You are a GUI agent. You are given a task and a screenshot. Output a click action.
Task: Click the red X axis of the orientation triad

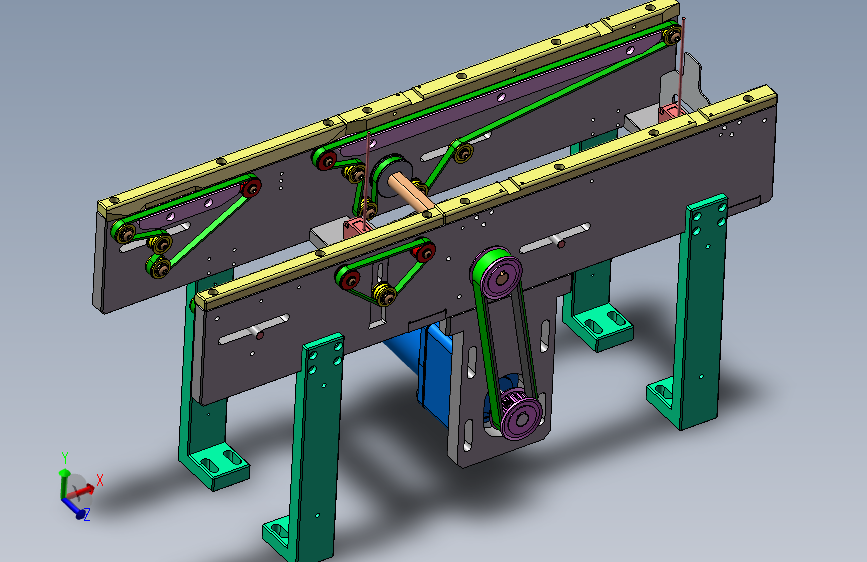coord(83,490)
